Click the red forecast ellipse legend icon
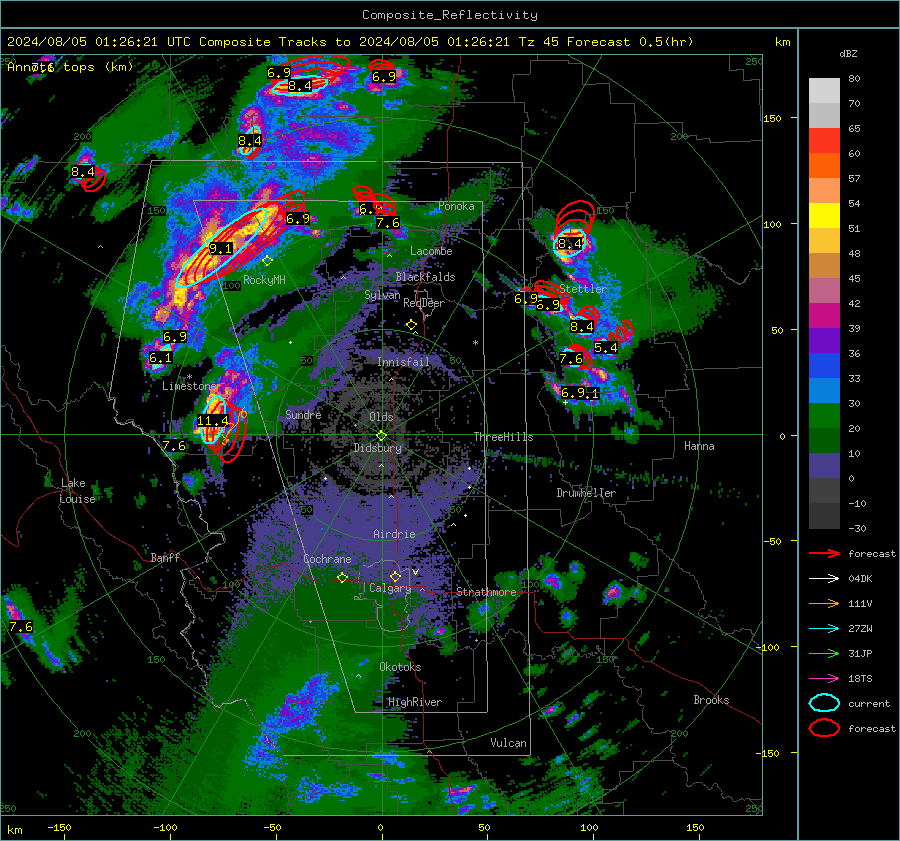This screenshot has width=900, height=841. (x=824, y=728)
